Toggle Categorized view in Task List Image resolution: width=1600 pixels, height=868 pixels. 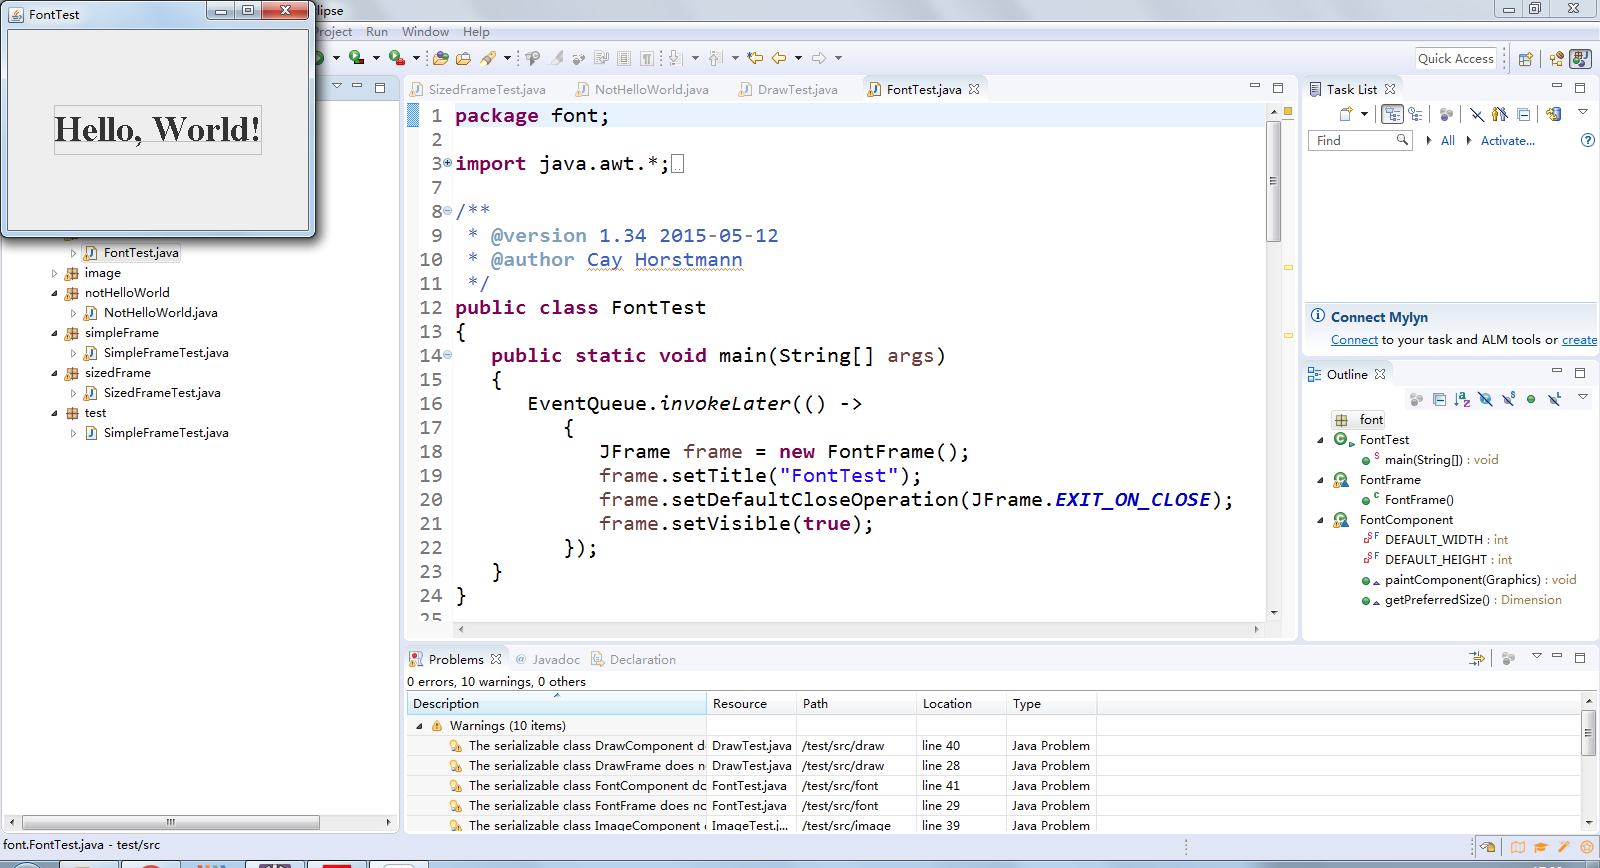(x=1392, y=114)
